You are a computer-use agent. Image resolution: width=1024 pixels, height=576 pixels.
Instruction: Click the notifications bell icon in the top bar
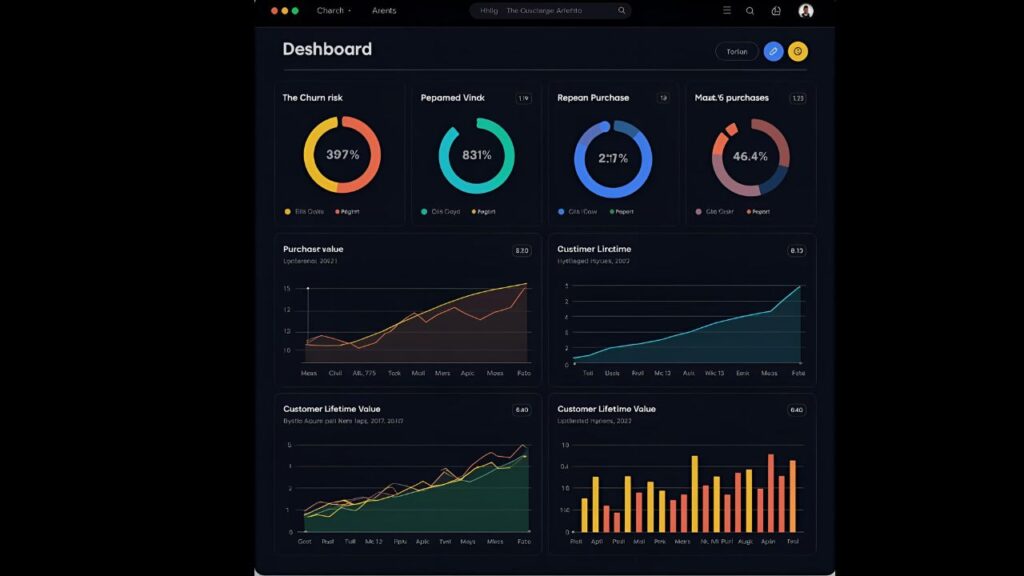click(776, 10)
